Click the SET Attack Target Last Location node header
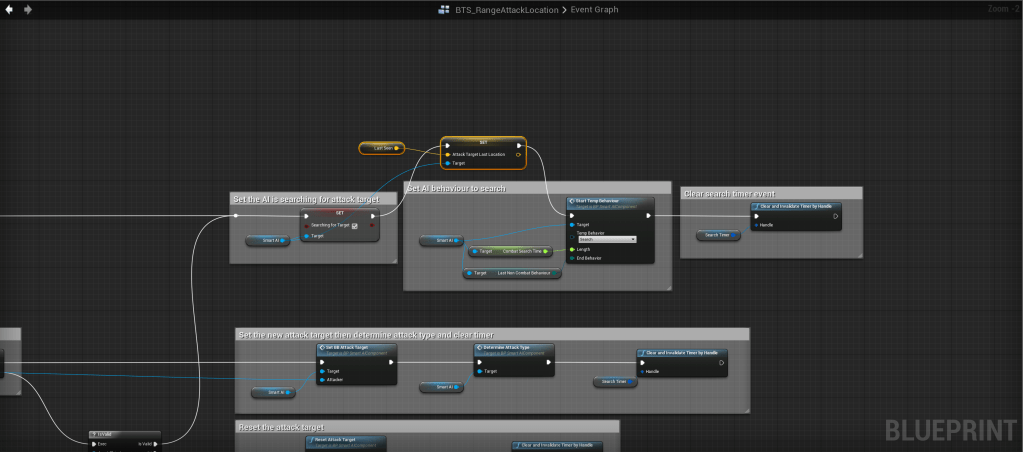Image resolution: width=1023 pixels, height=452 pixels. click(x=483, y=142)
